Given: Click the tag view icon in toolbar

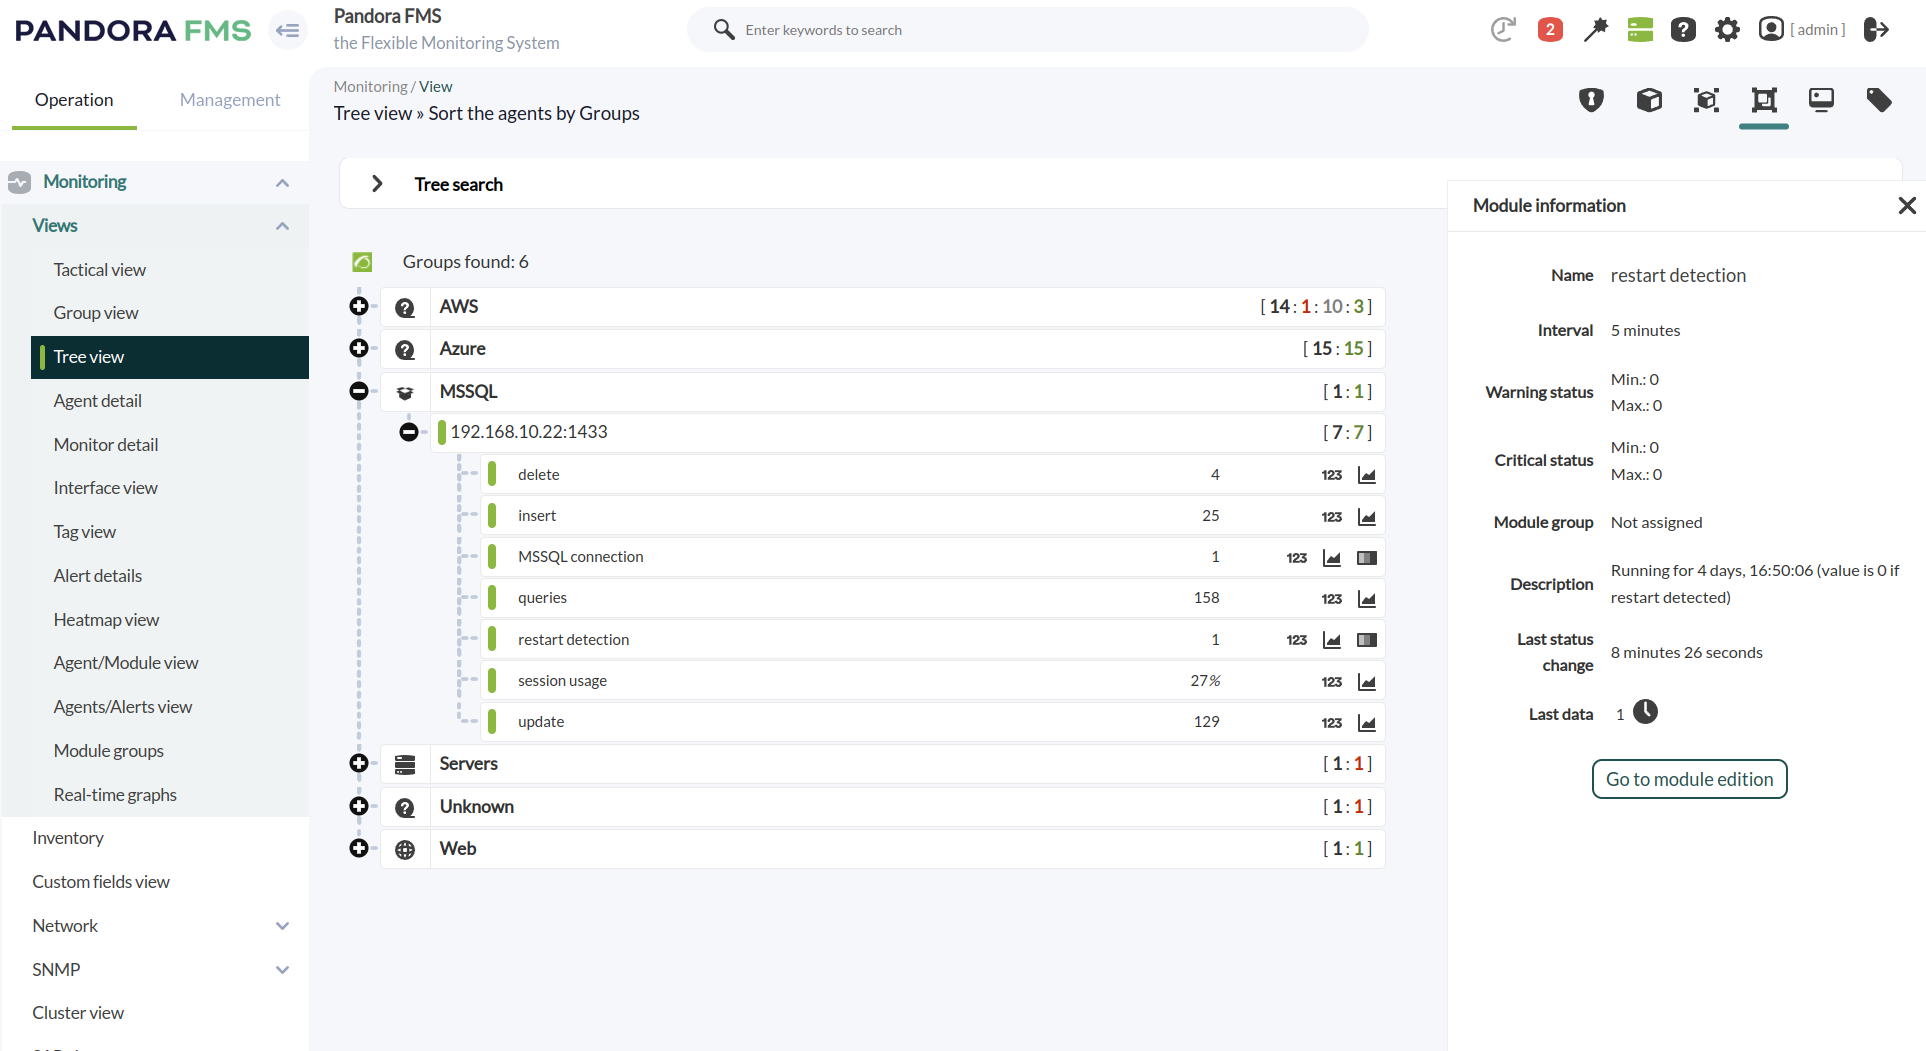Looking at the screenshot, I should (1879, 100).
